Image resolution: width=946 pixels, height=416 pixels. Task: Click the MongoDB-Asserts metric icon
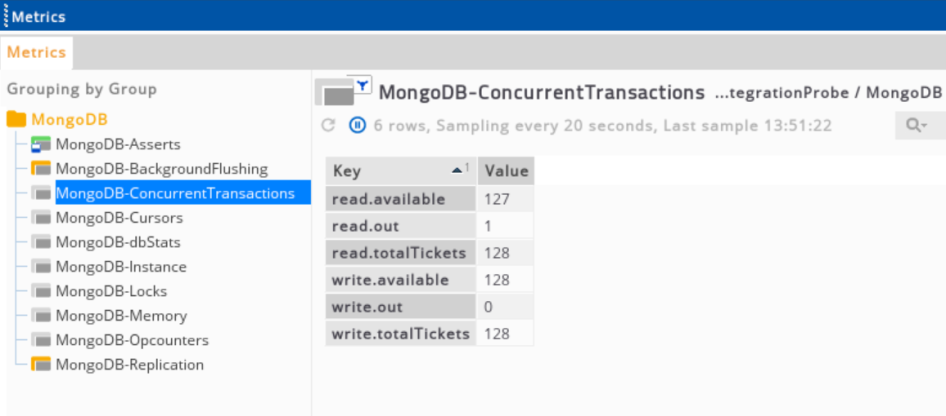tap(41, 144)
